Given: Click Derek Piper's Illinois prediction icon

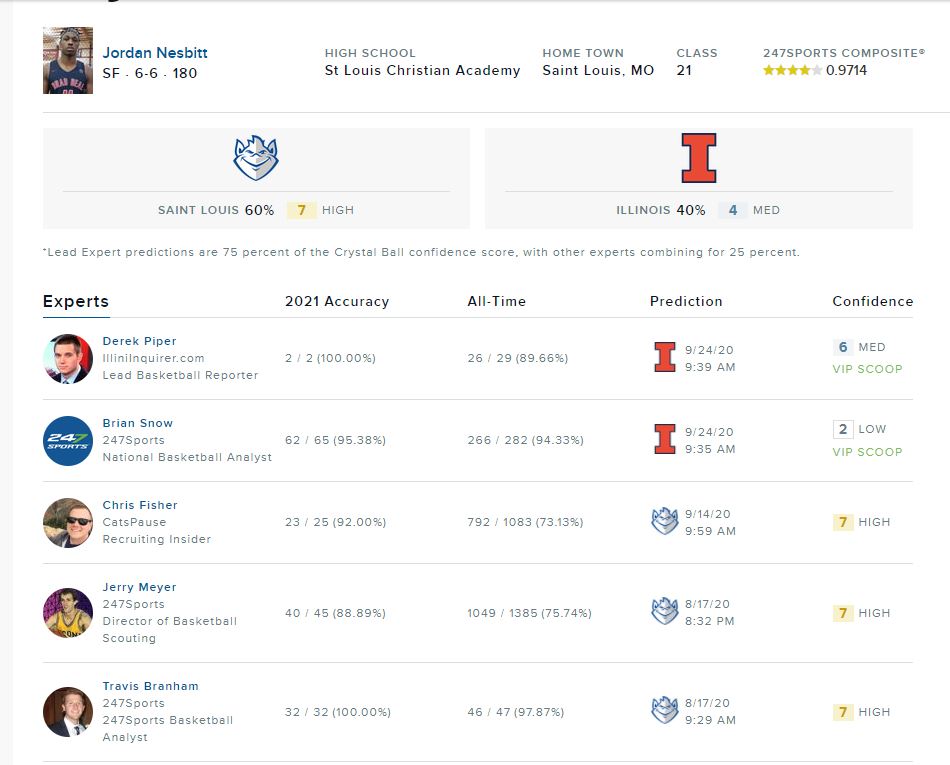Looking at the screenshot, I should (x=665, y=358).
